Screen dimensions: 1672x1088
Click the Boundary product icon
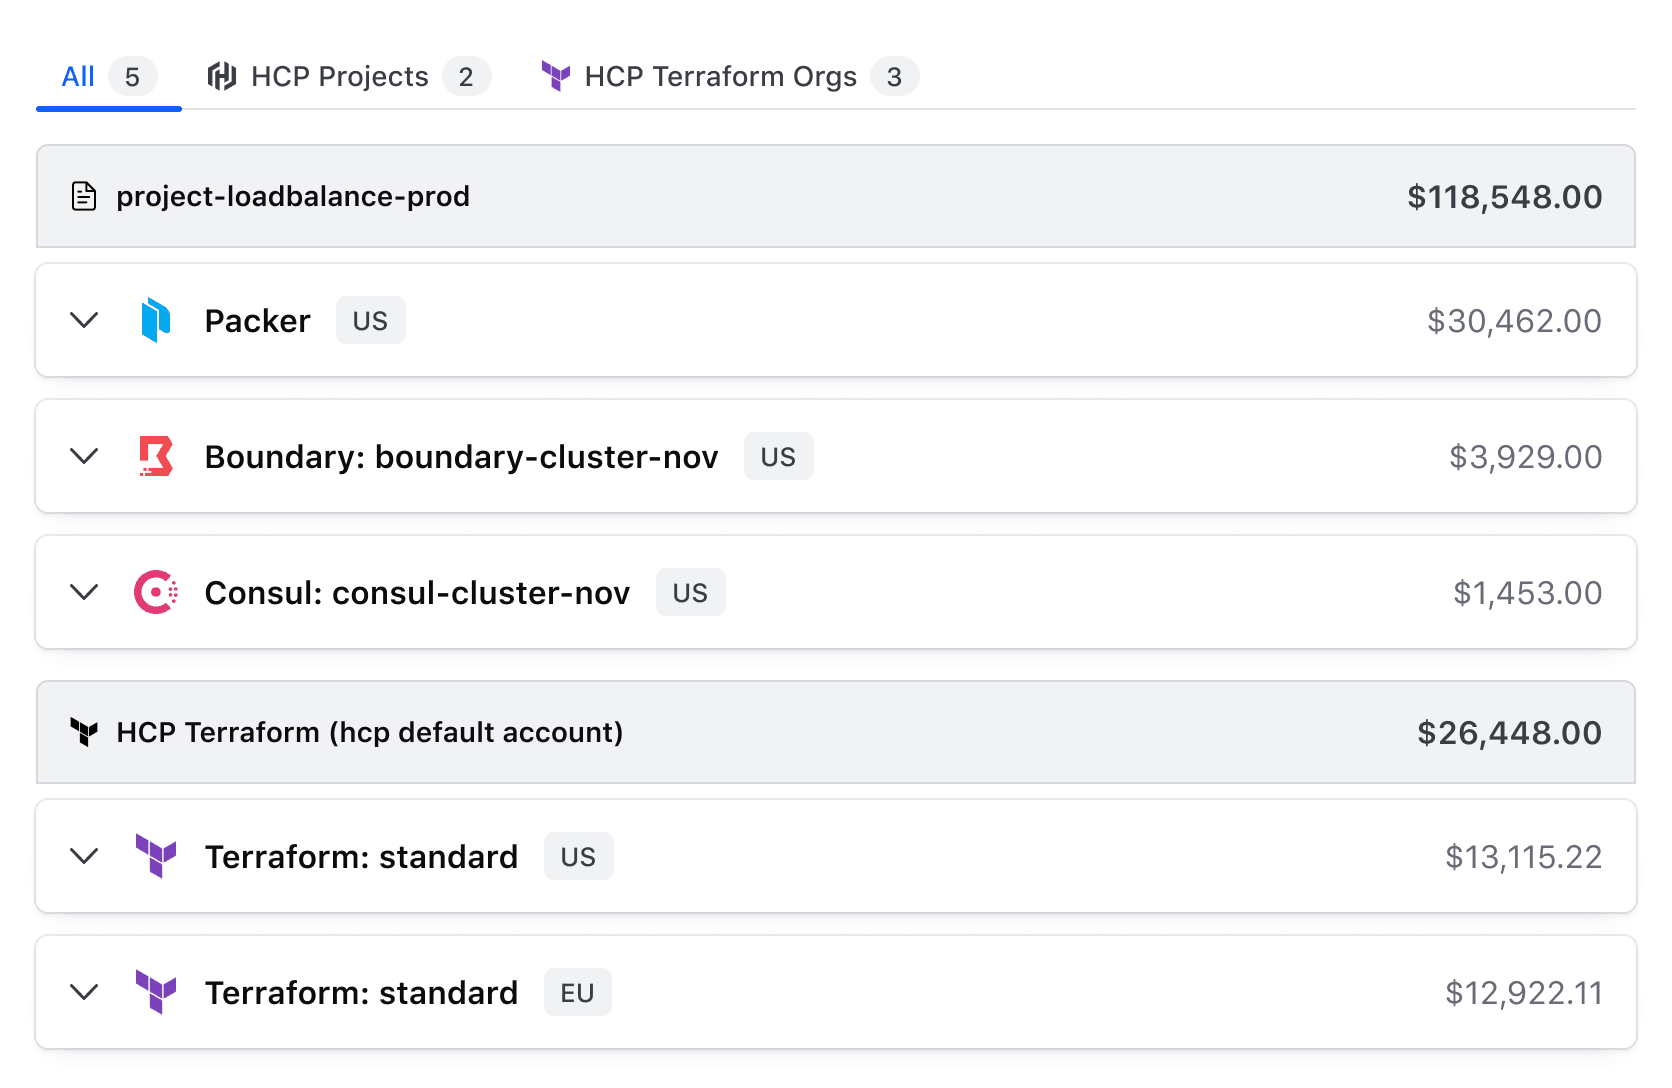click(x=155, y=456)
